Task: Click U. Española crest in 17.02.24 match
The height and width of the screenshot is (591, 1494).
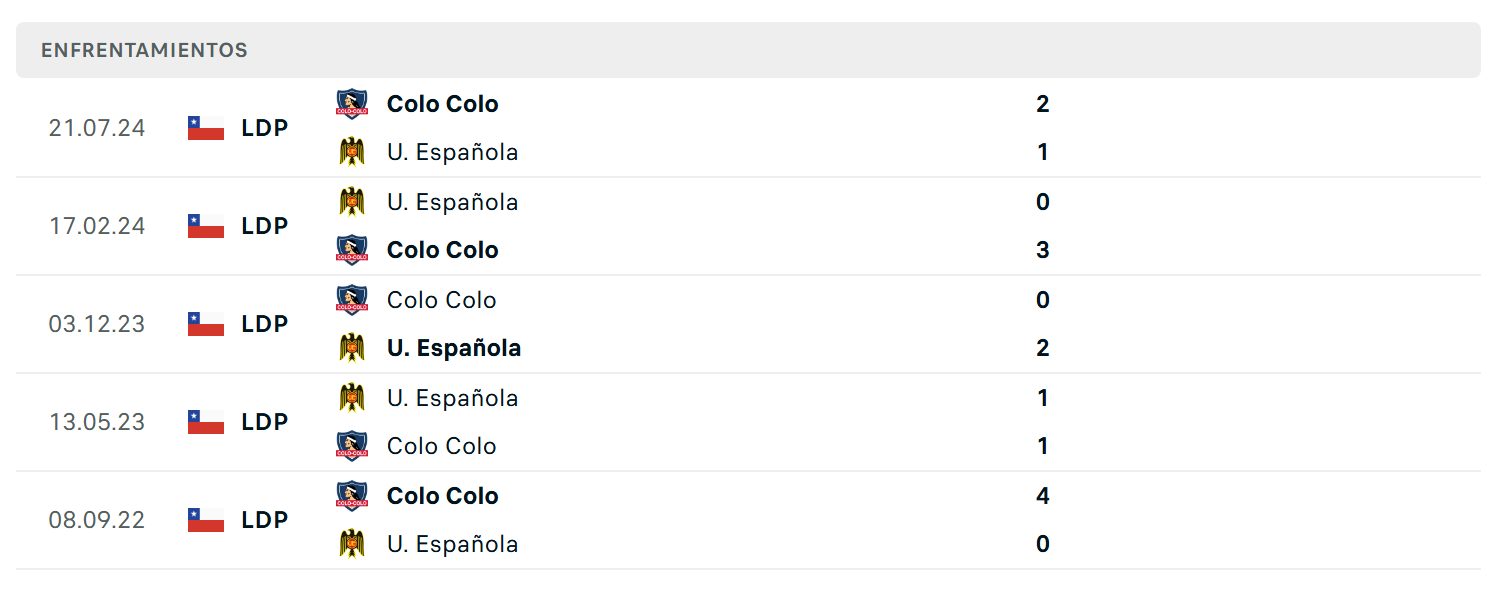Action: point(352,202)
